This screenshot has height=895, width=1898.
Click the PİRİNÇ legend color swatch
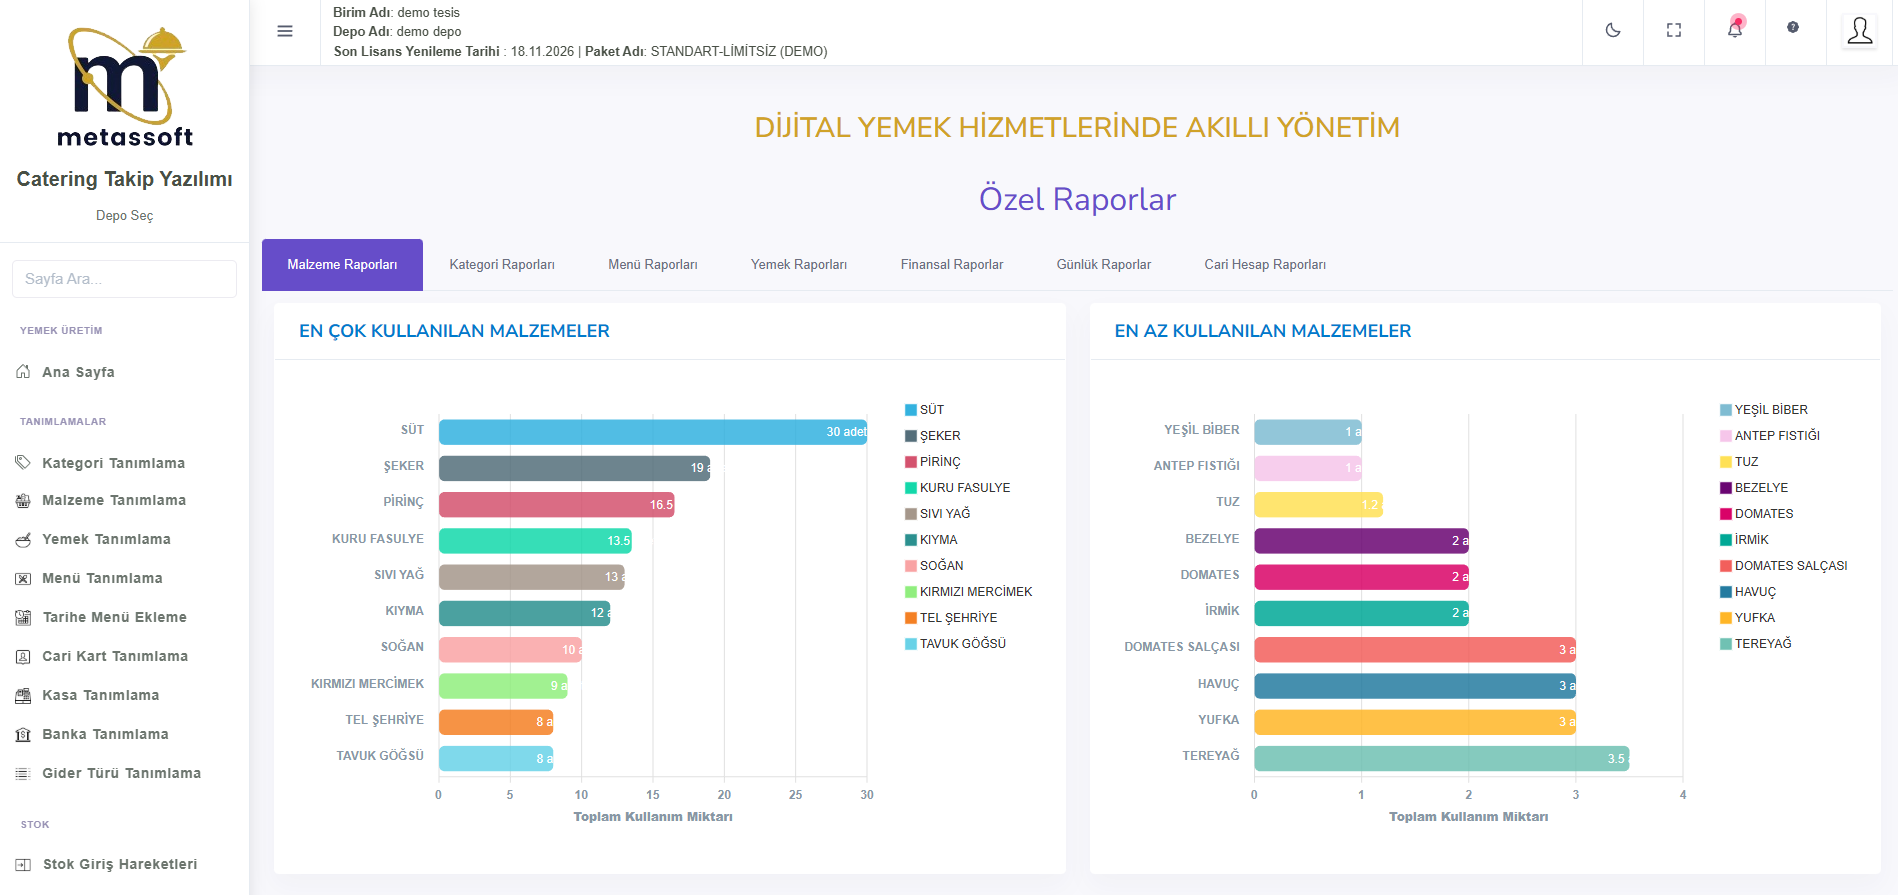click(911, 462)
